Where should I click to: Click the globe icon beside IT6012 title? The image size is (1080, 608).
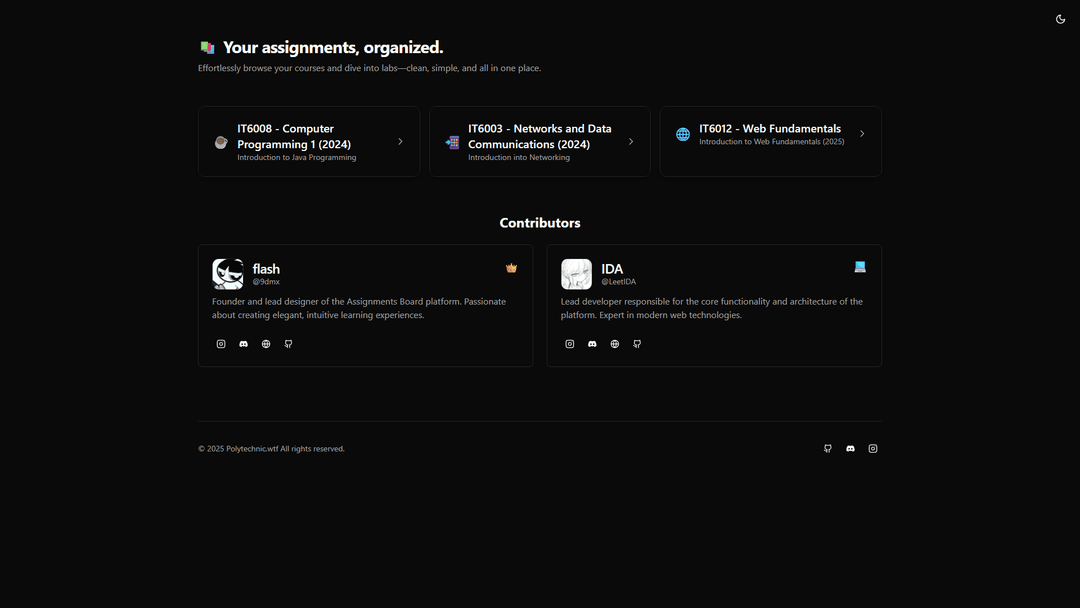coord(682,134)
